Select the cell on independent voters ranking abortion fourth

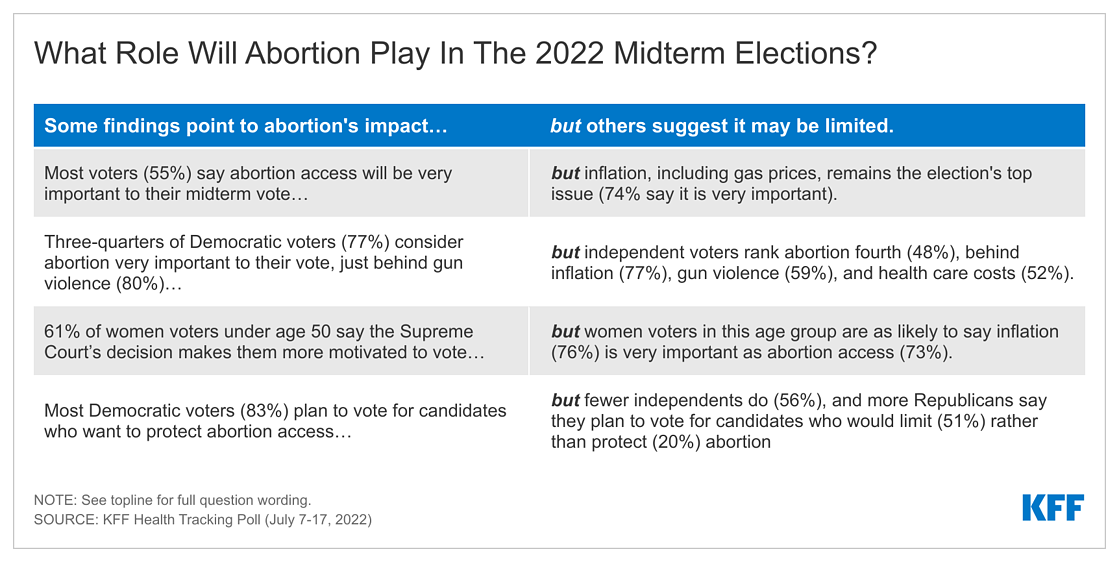[x=807, y=262]
